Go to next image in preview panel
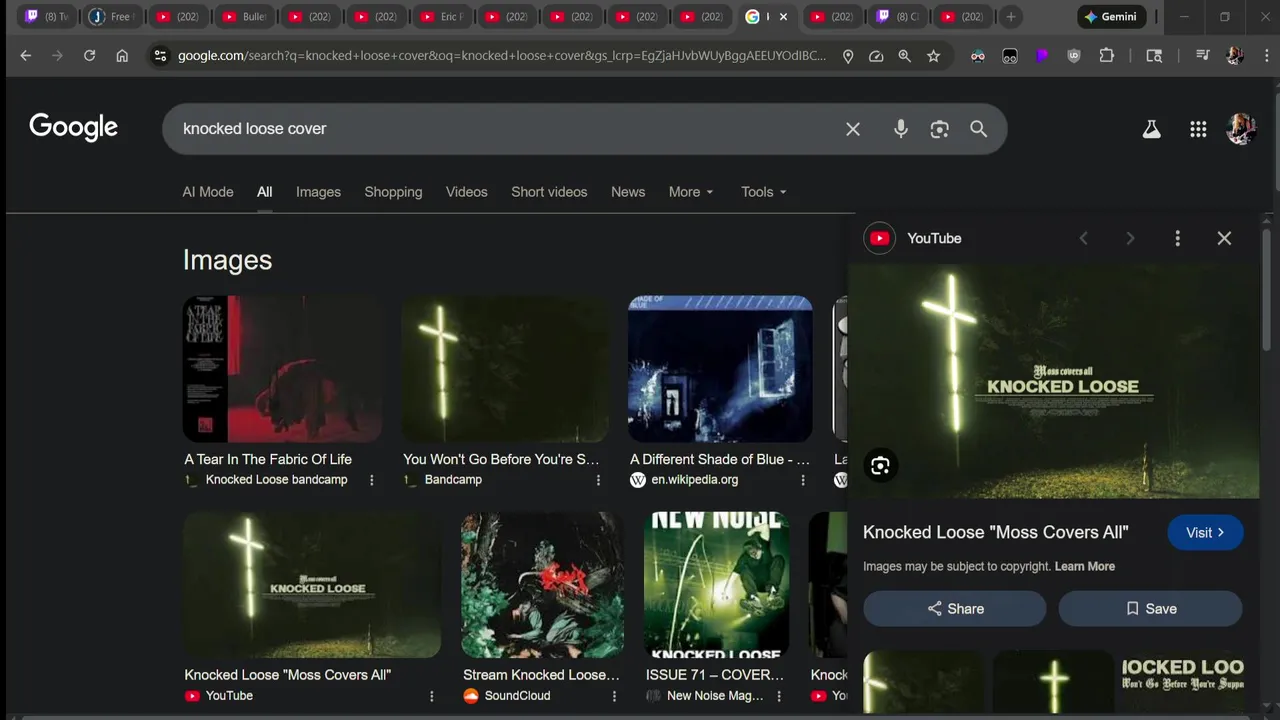The width and height of the screenshot is (1280, 720). click(1130, 238)
